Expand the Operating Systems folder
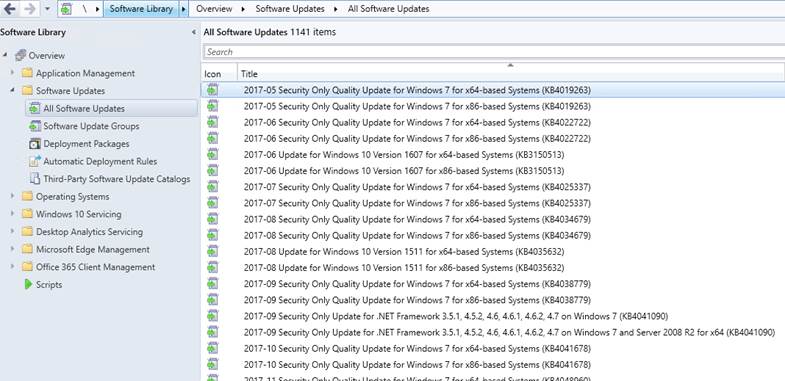 13,196
